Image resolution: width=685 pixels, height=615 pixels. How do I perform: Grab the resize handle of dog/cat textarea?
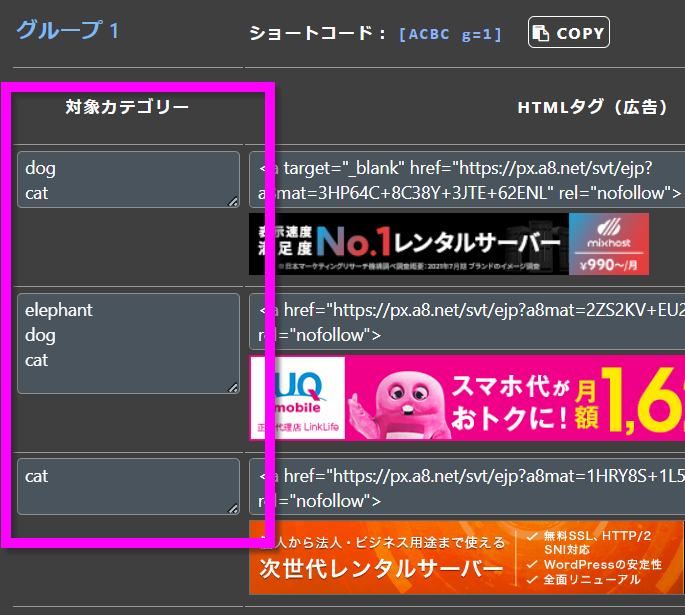pyautogui.click(x=233, y=201)
